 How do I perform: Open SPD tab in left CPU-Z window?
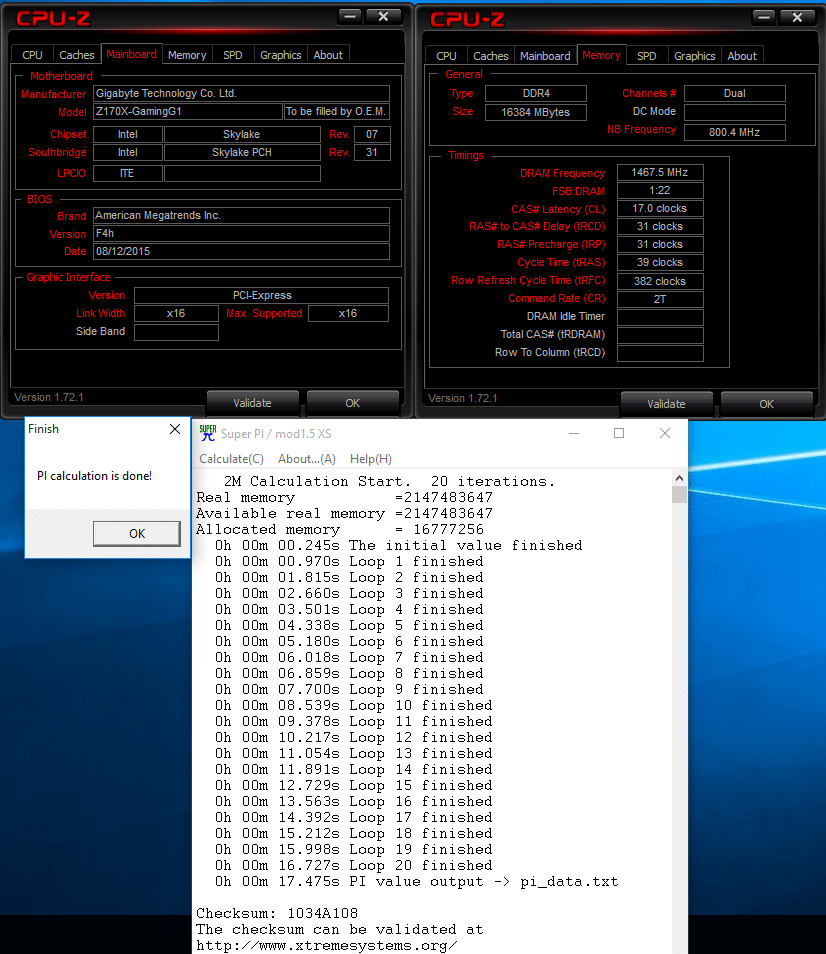pyautogui.click(x=233, y=55)
